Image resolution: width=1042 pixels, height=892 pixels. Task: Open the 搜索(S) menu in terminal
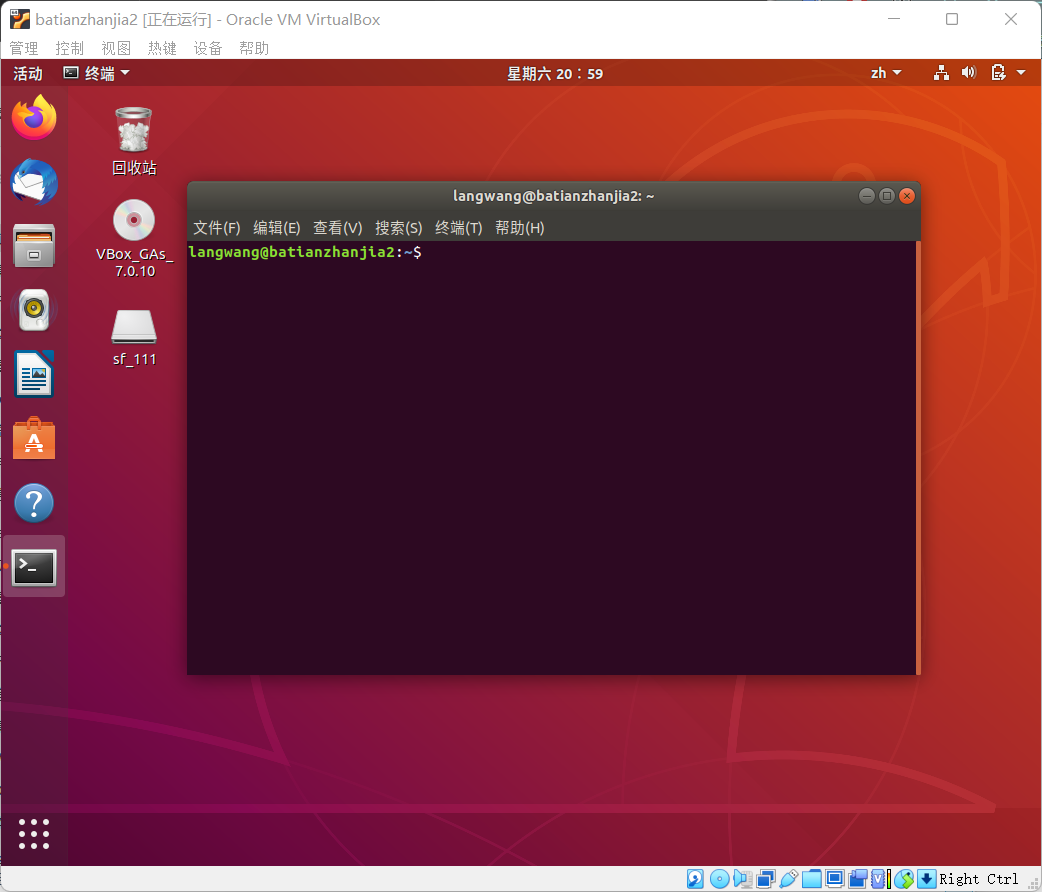pos(399,228)
